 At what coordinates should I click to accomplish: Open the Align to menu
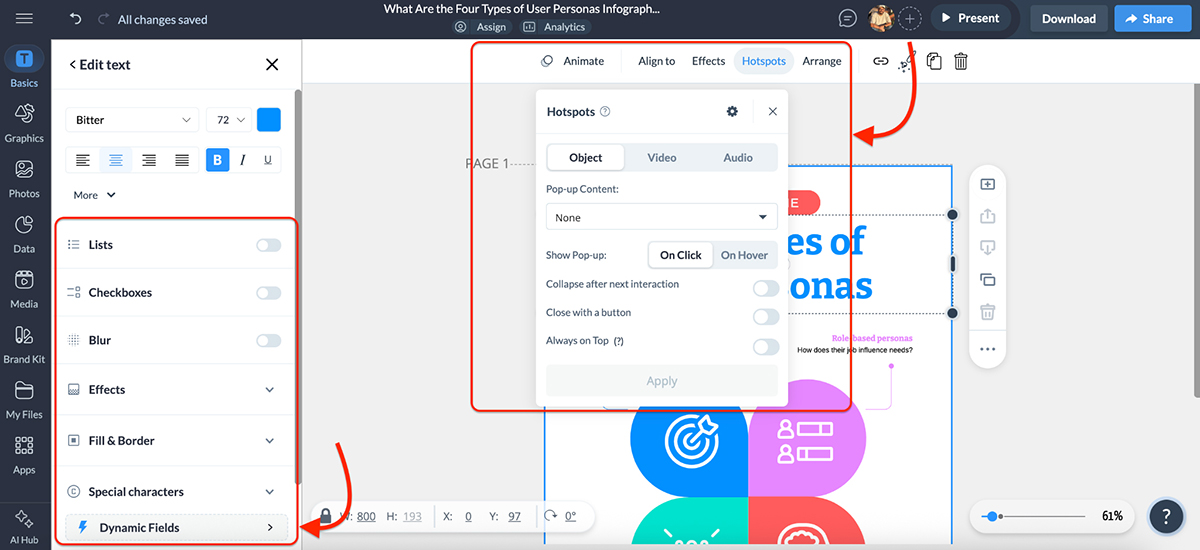(x=657, y=61)
